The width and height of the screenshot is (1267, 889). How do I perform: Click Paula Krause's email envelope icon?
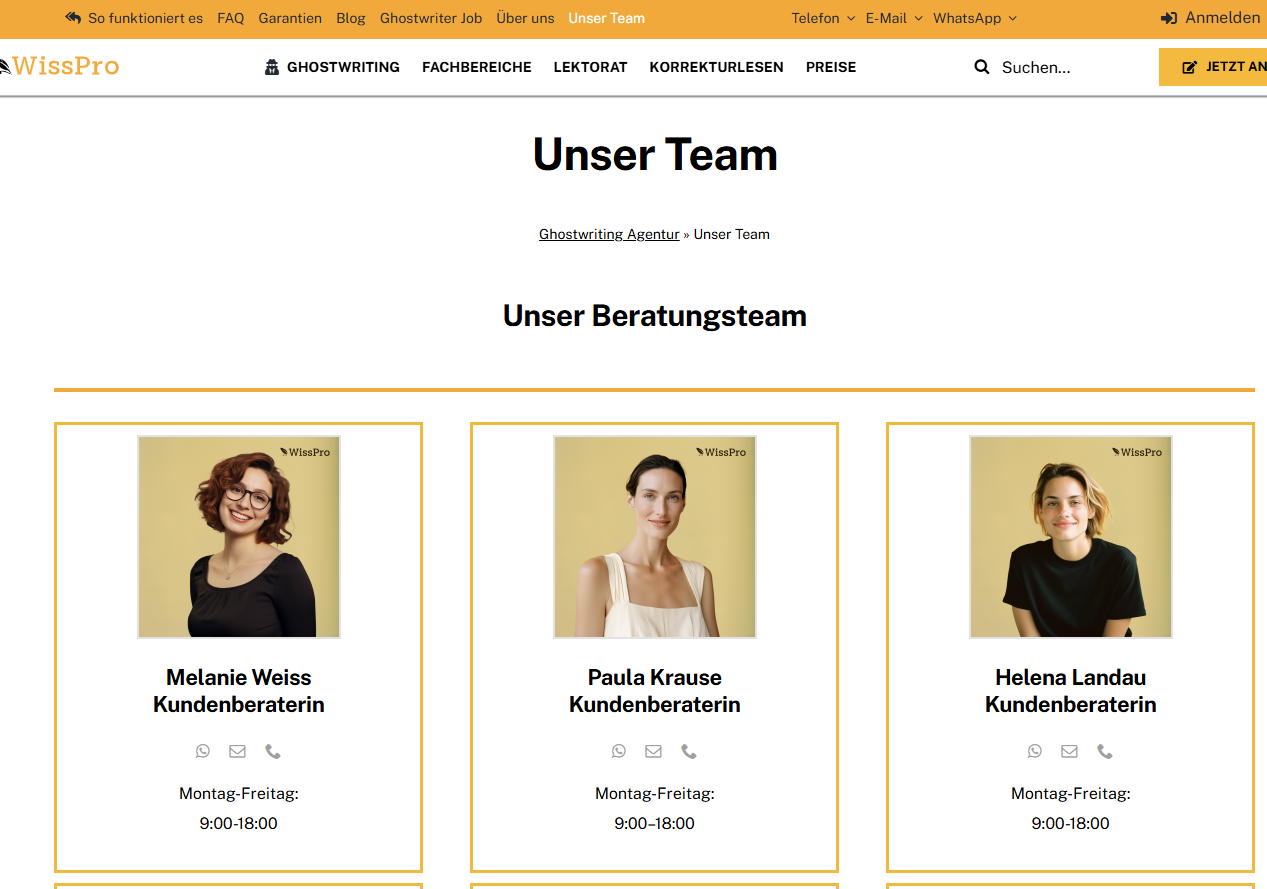coord(653,751)
